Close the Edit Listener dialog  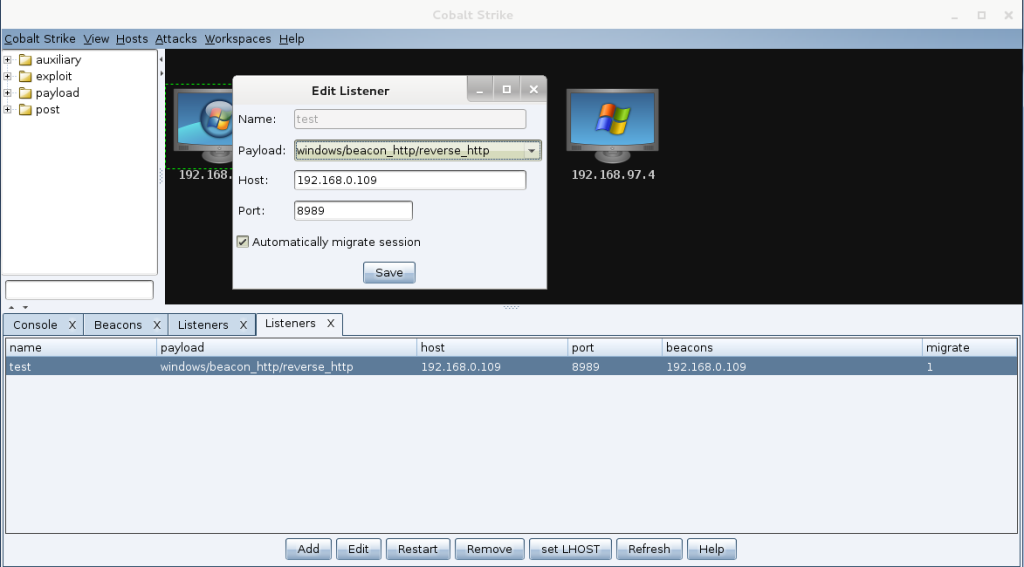coord(534,89)
